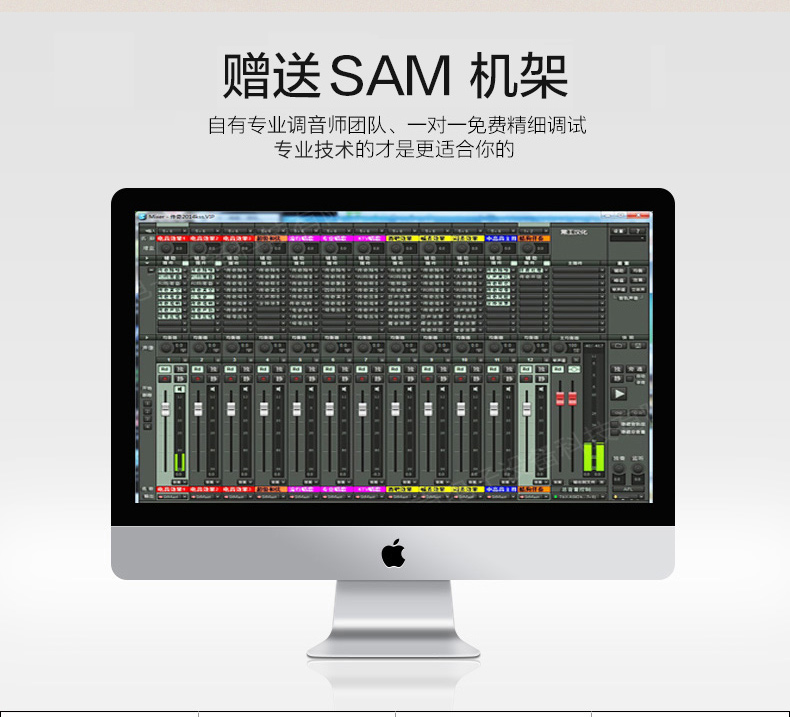Click the pan knob on channel 7

coord(363,348)
